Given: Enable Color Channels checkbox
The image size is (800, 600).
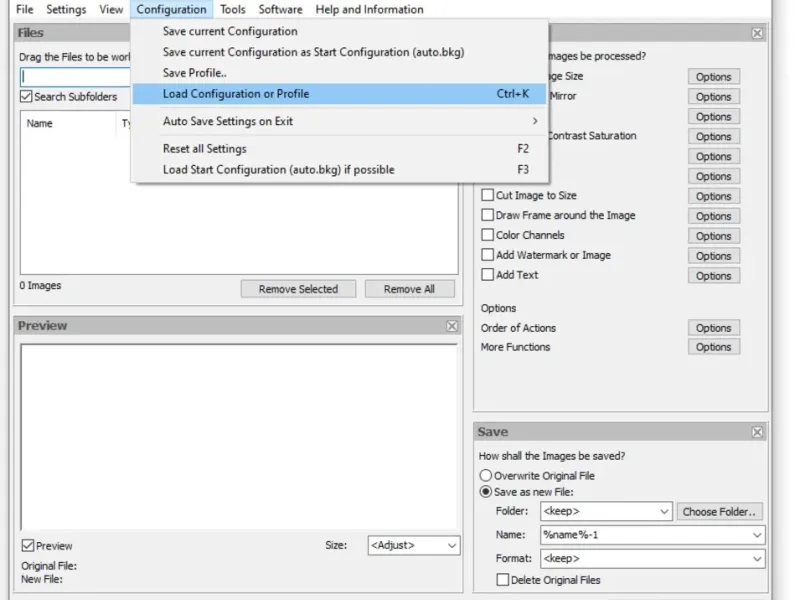Looking at the screenshot, I should (x=488, y=235).
